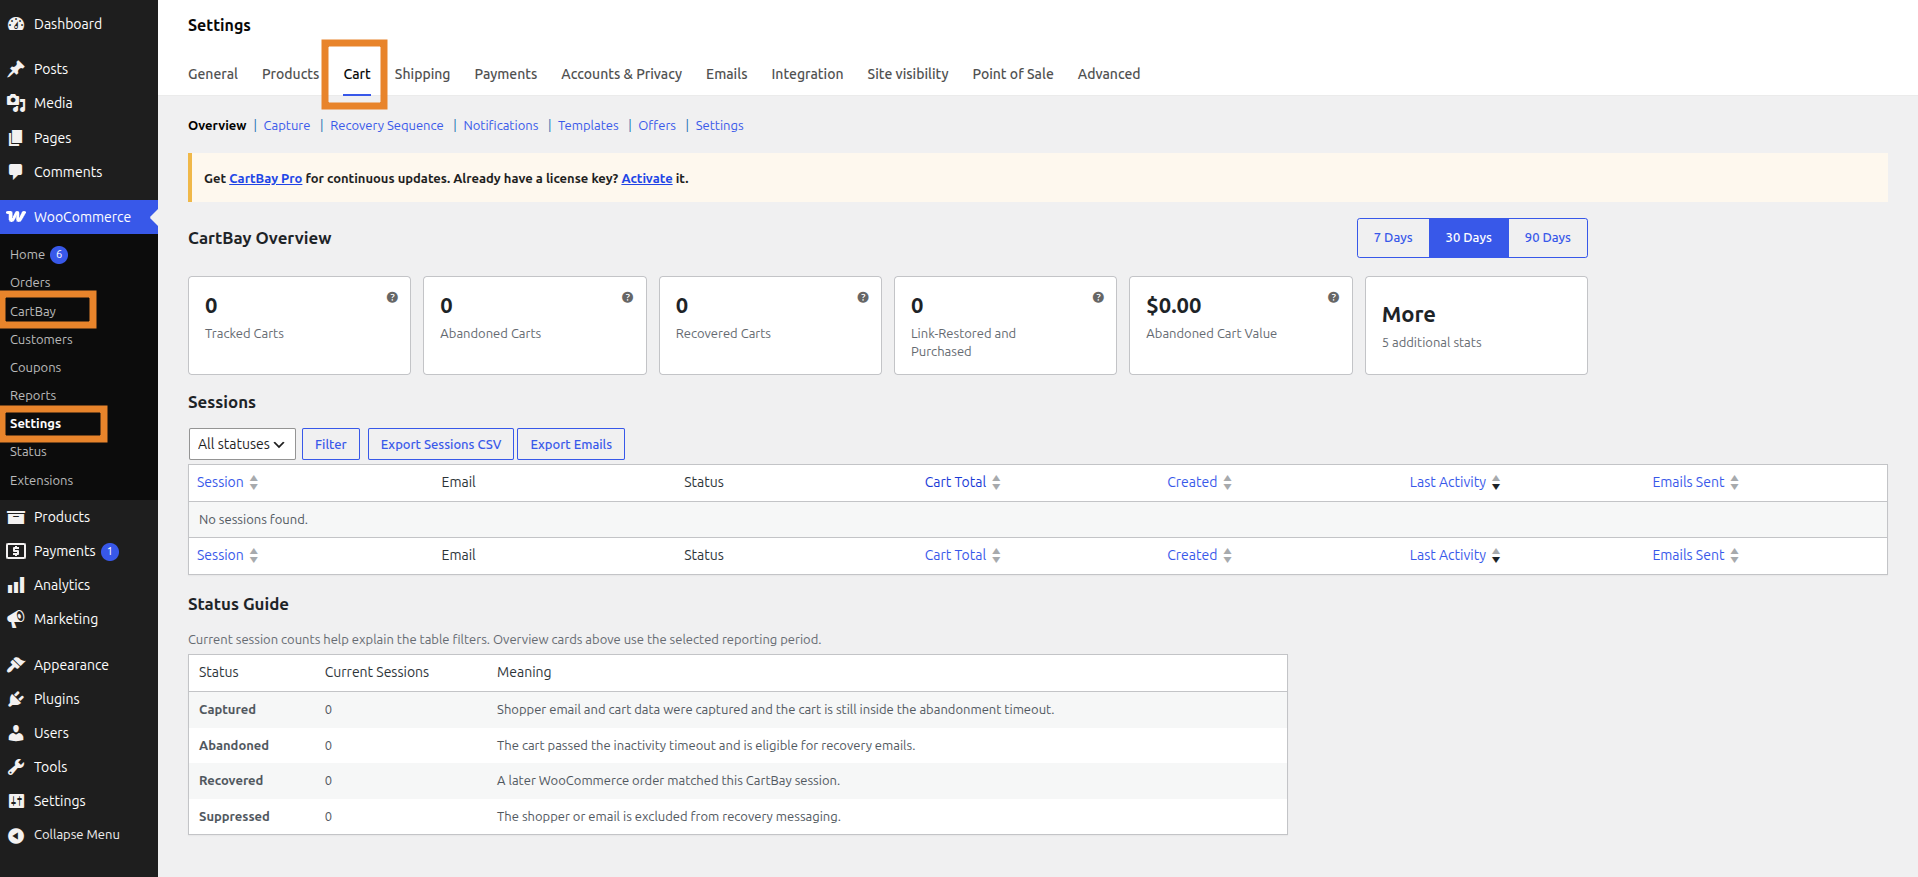Click the Media icon in sidebar

point(16,103)
